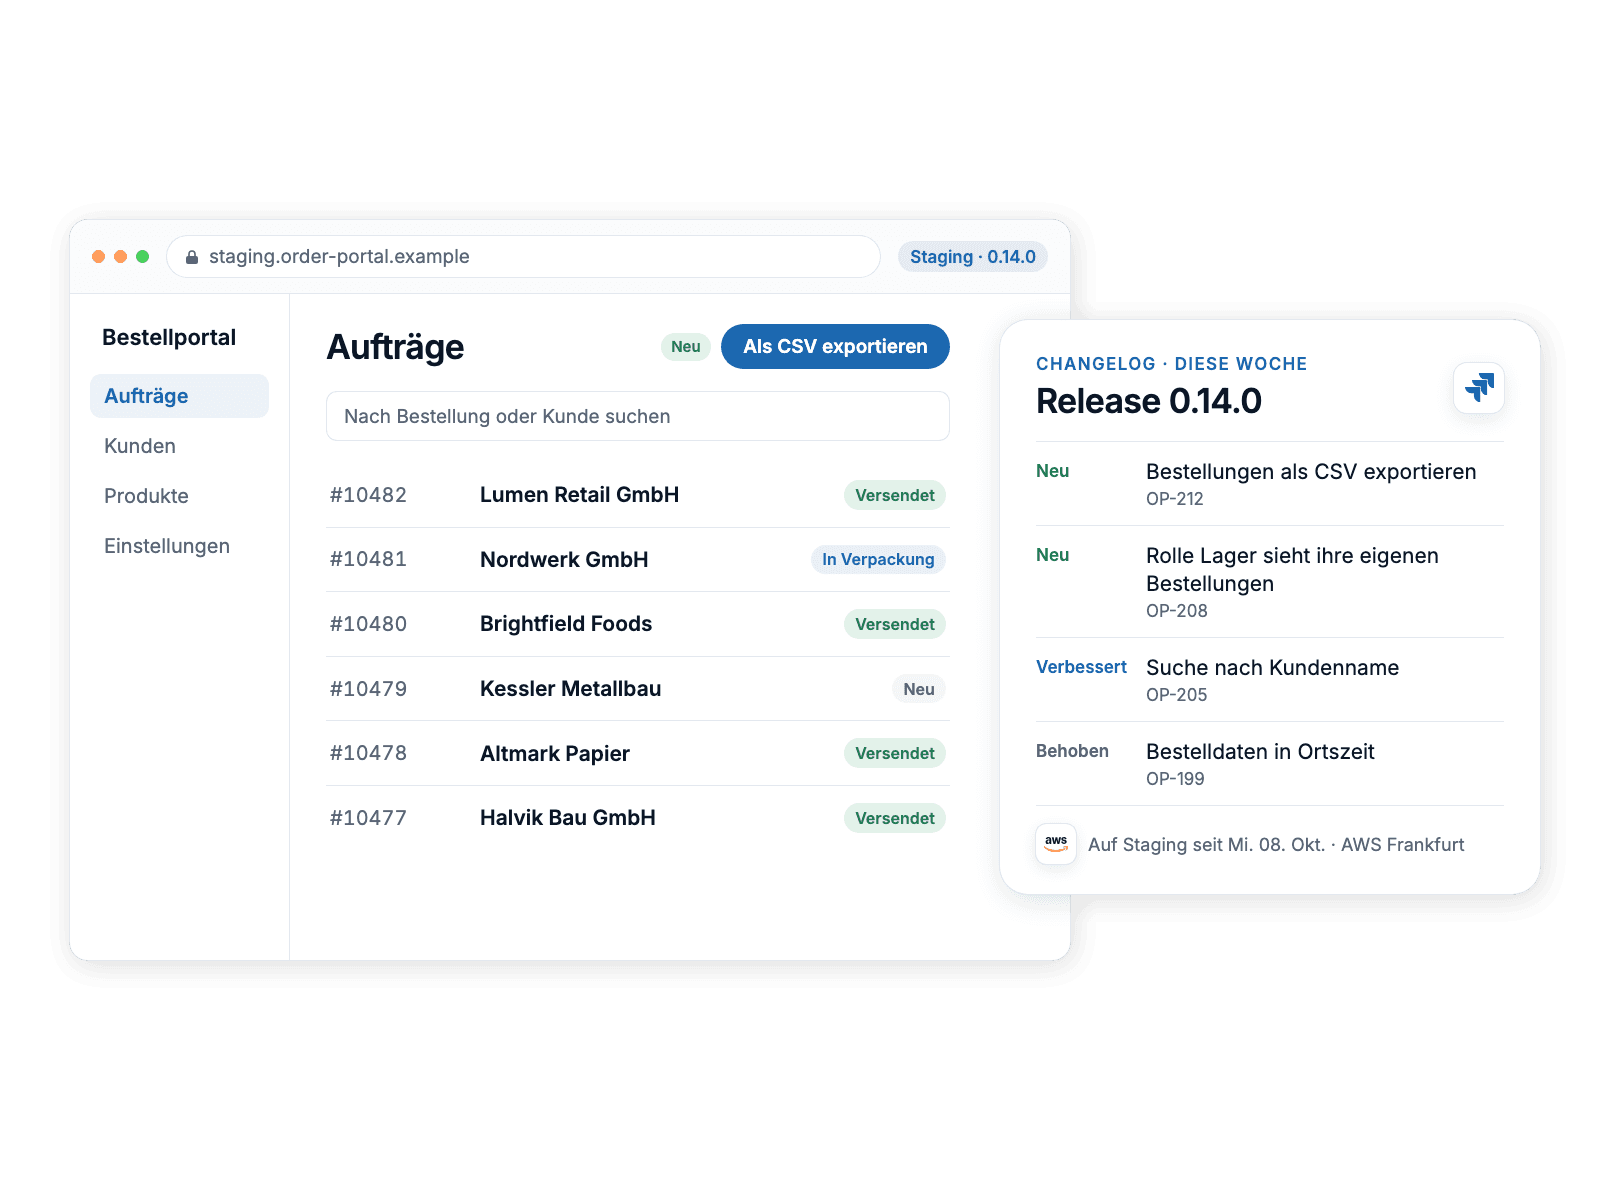This screenshot has height=1200, width=1600.
Task: Open the Nordwerk GmbH order row
Action: click(638, 560)
